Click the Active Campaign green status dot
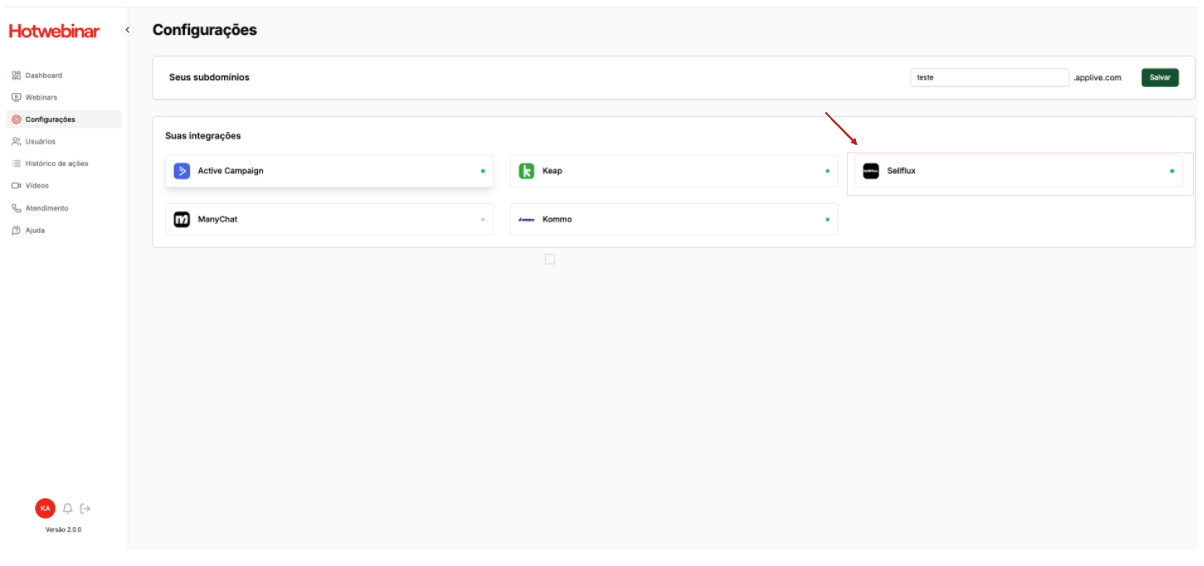This screenshot has height=566, width=1204. coord(483,171)
